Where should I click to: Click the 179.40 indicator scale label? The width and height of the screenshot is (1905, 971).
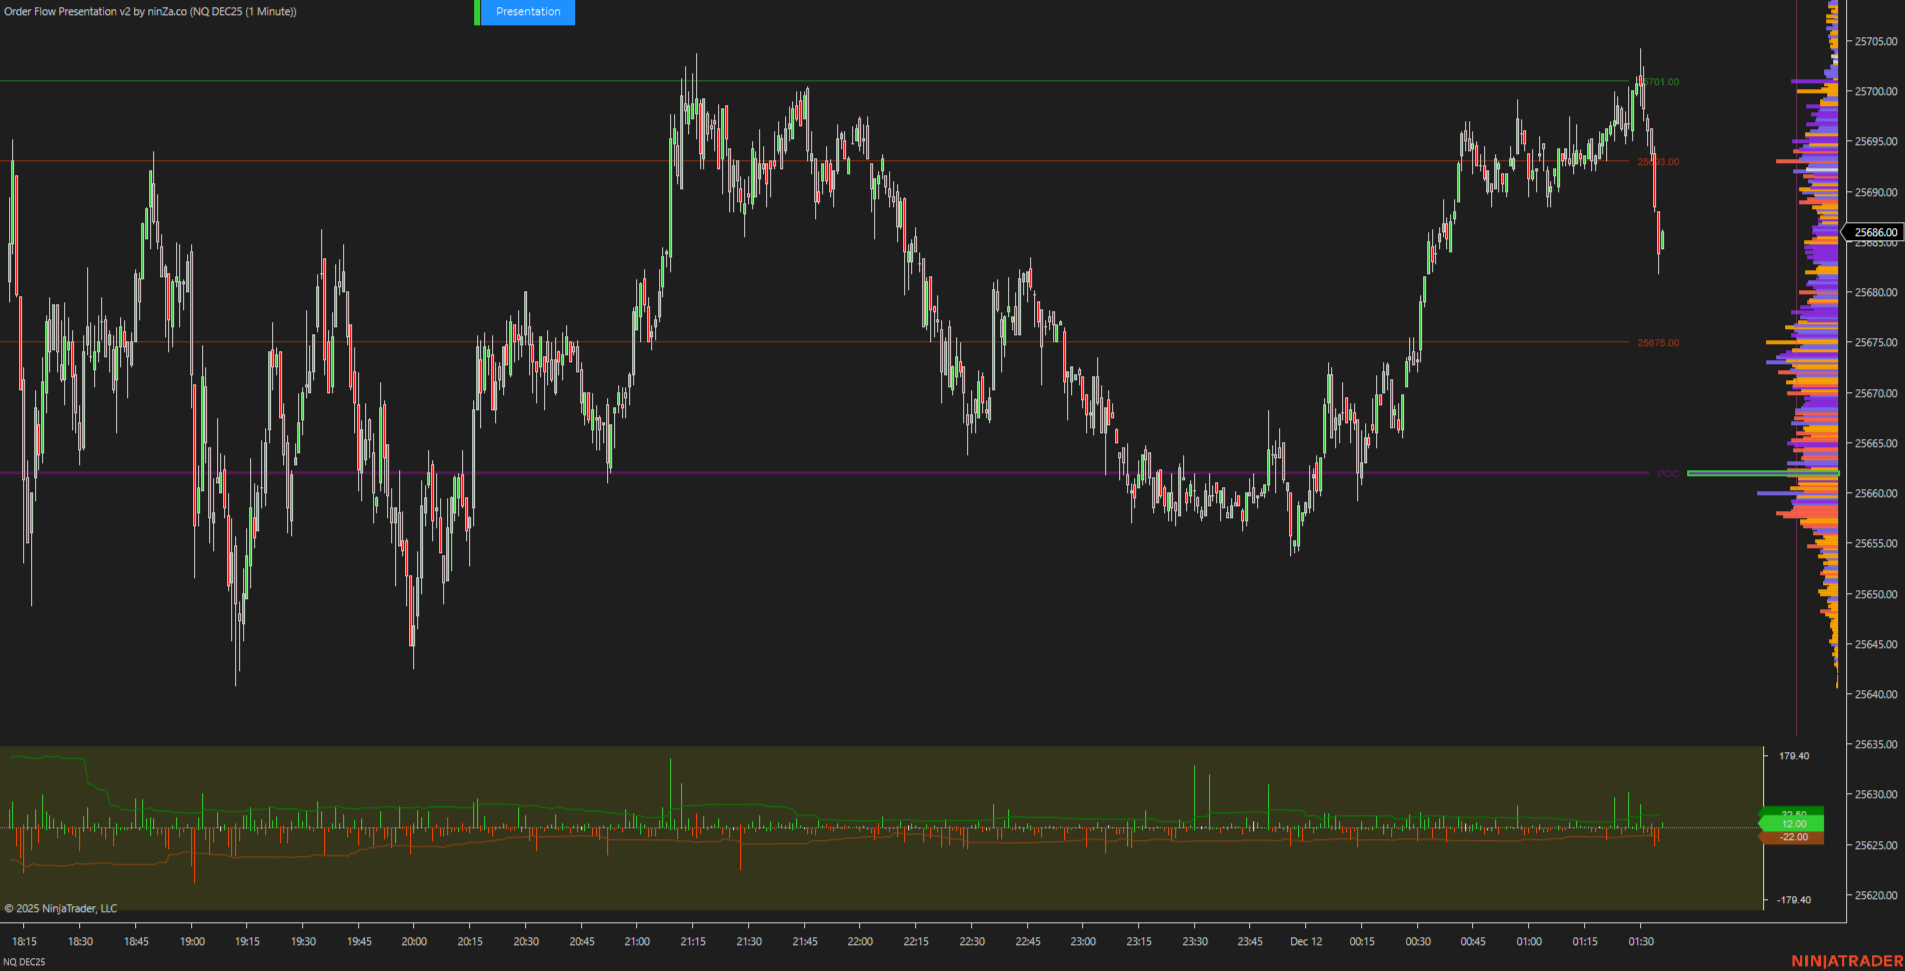(1794, 756)
